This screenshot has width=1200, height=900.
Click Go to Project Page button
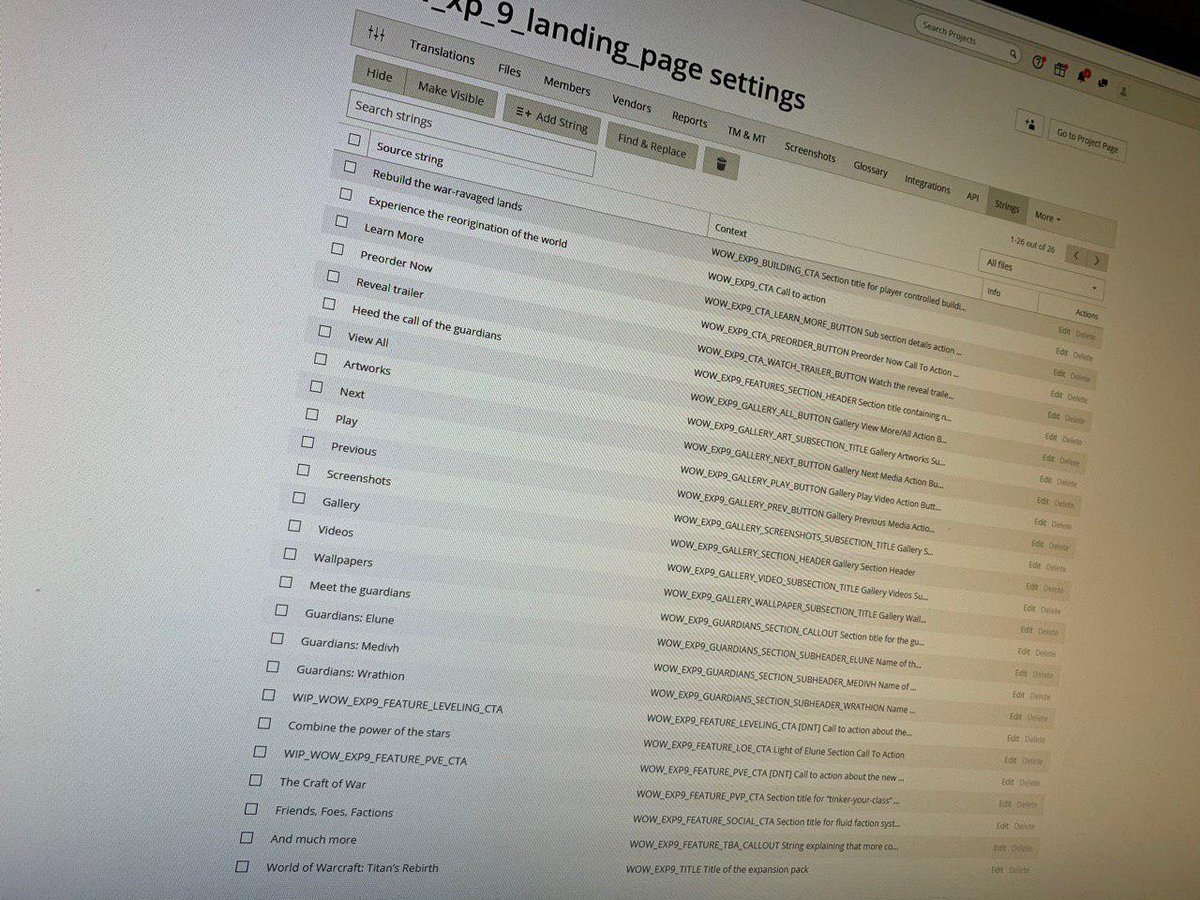point(1087,139)
